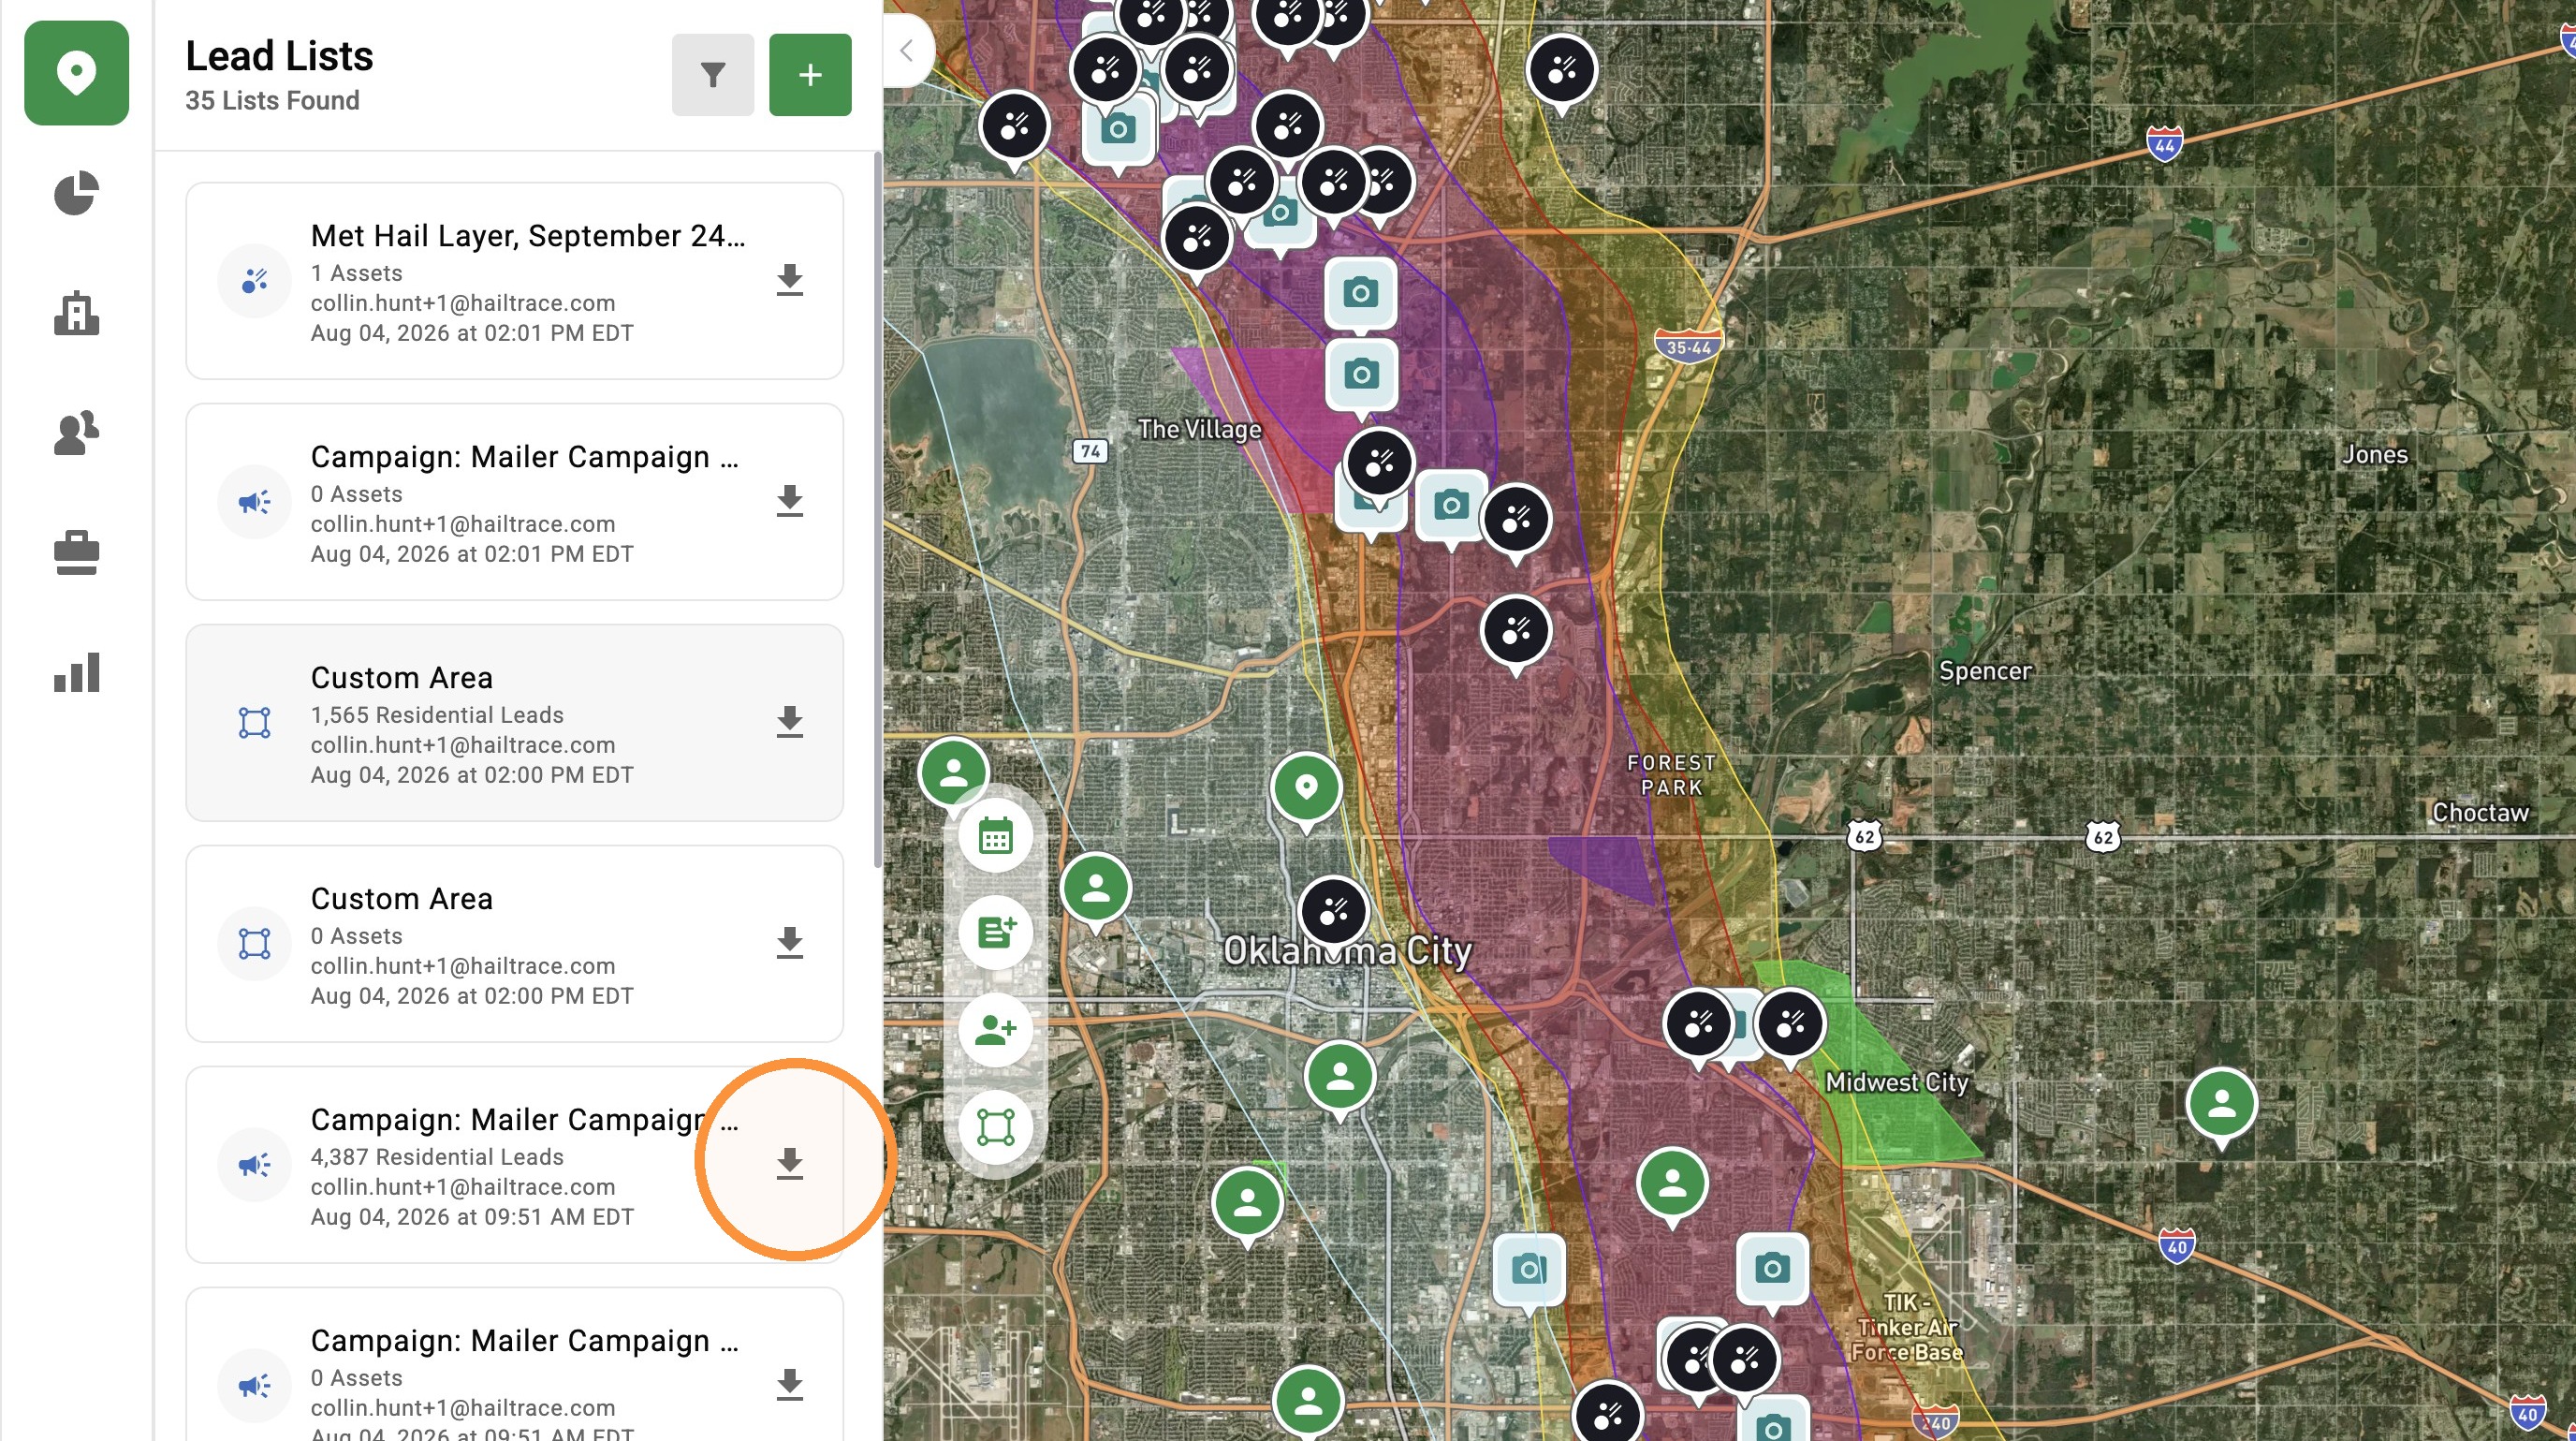Open the map pin section in sidebar
The height and width of the screenshot is (1441, 2576).
pos(76,73)
